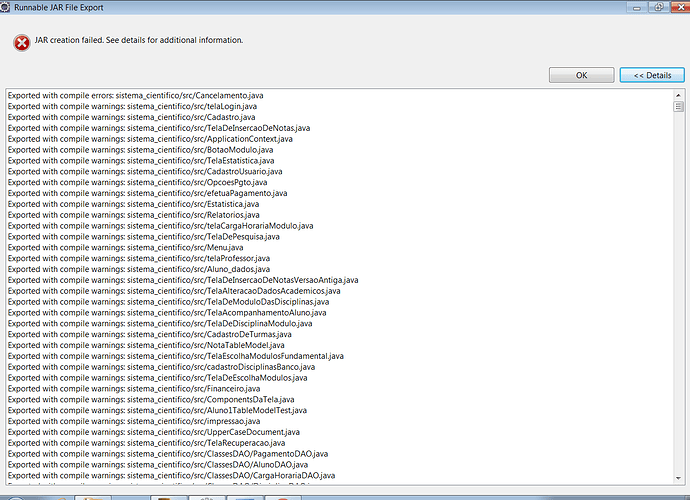Select the telaLogin.java warning line
Image resolution: width=690 pixels, height=500 pixels.
[132, 107]
